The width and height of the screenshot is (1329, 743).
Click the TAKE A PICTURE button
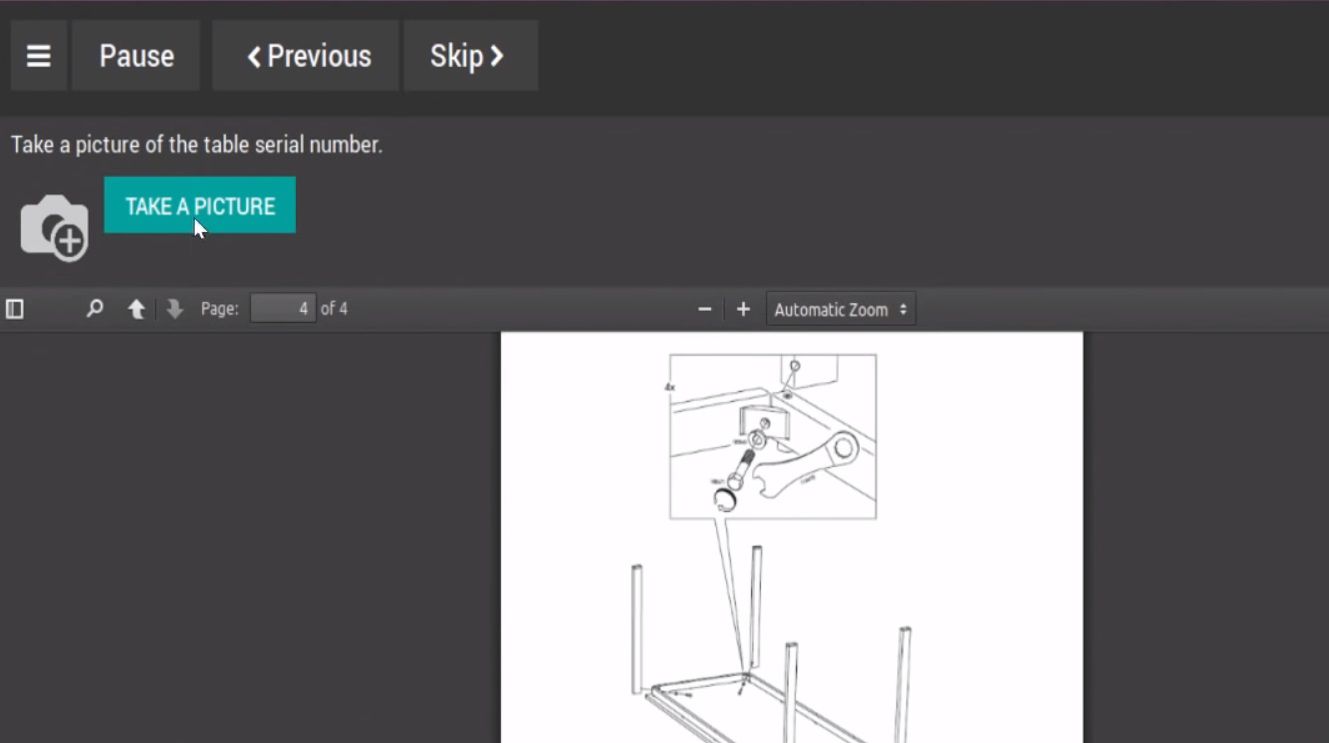200,205
